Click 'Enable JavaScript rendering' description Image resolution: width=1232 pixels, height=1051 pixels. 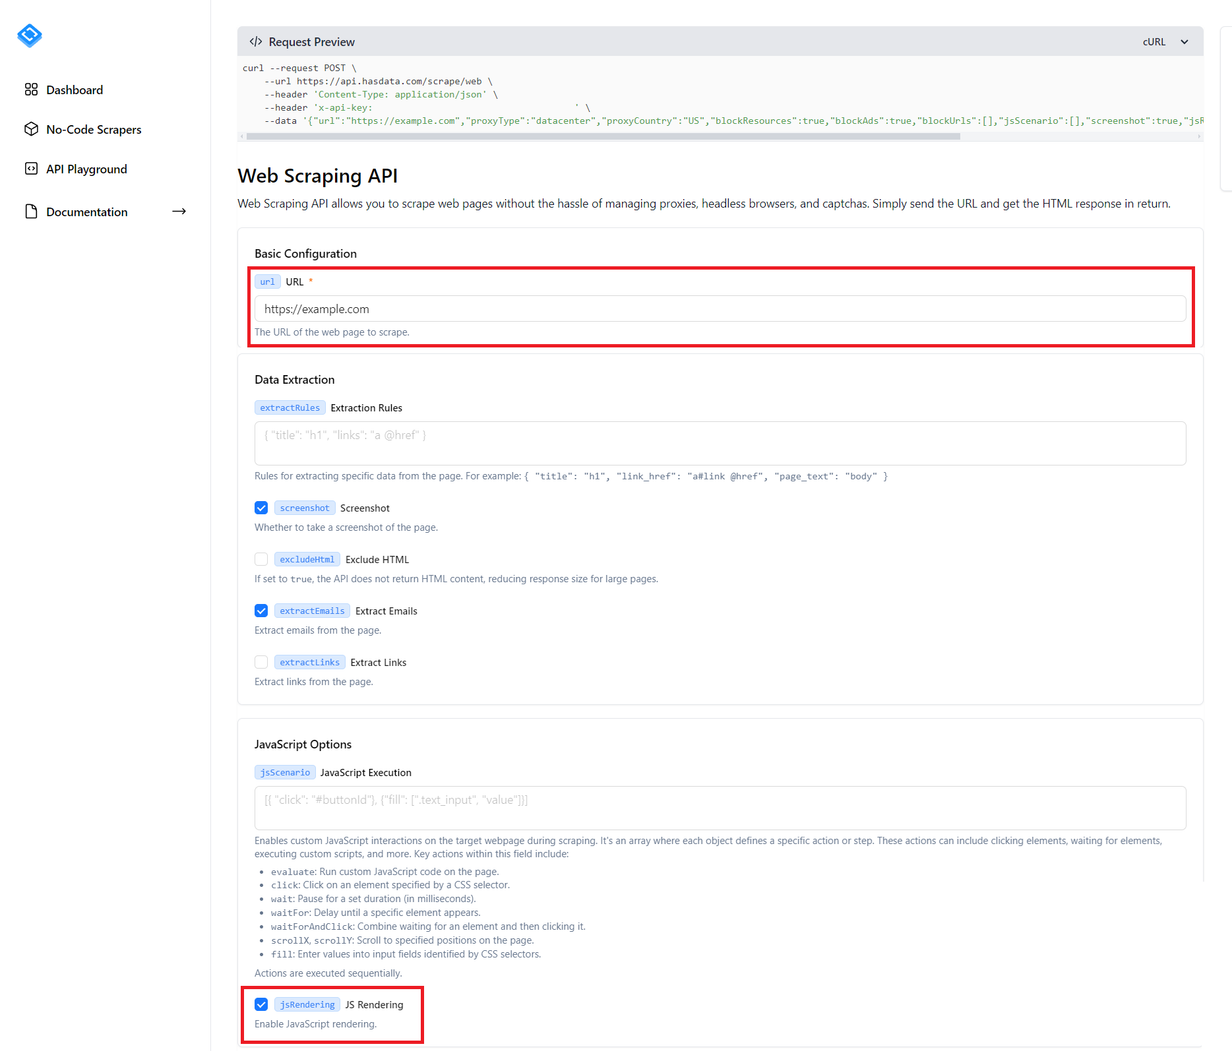point(315,1024)
